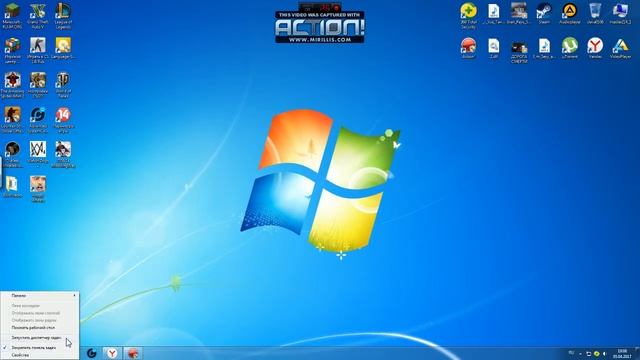Open Yandex browser desktop shortcut
Viewport: 640px width, 360px height.
595,49
